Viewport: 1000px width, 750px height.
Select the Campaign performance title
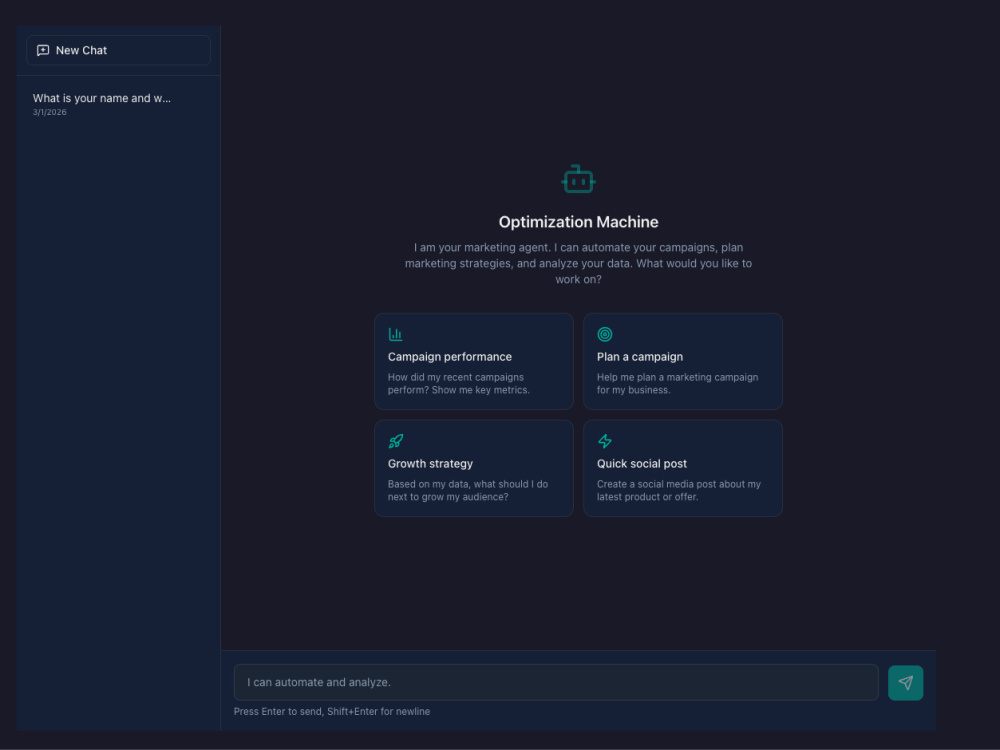(x=450, y=357)
